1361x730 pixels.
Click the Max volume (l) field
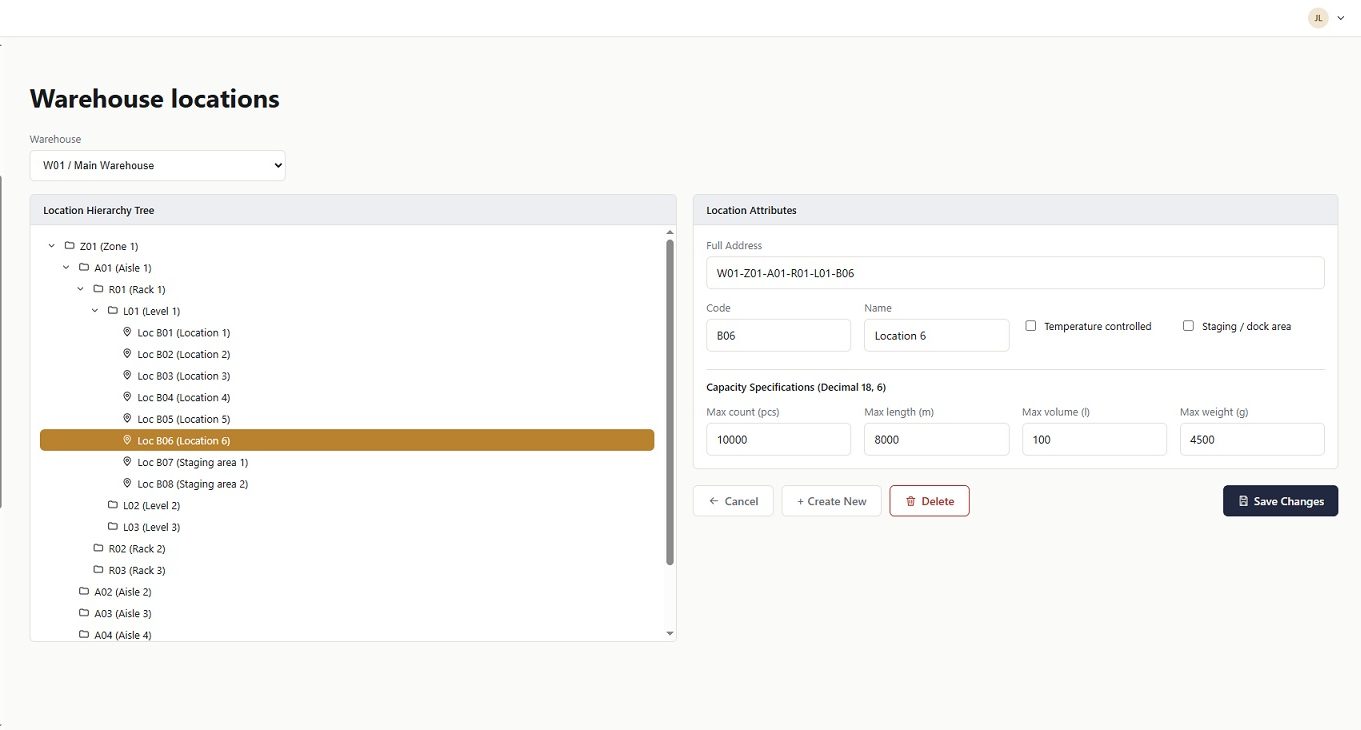(x=1094, y=440)
